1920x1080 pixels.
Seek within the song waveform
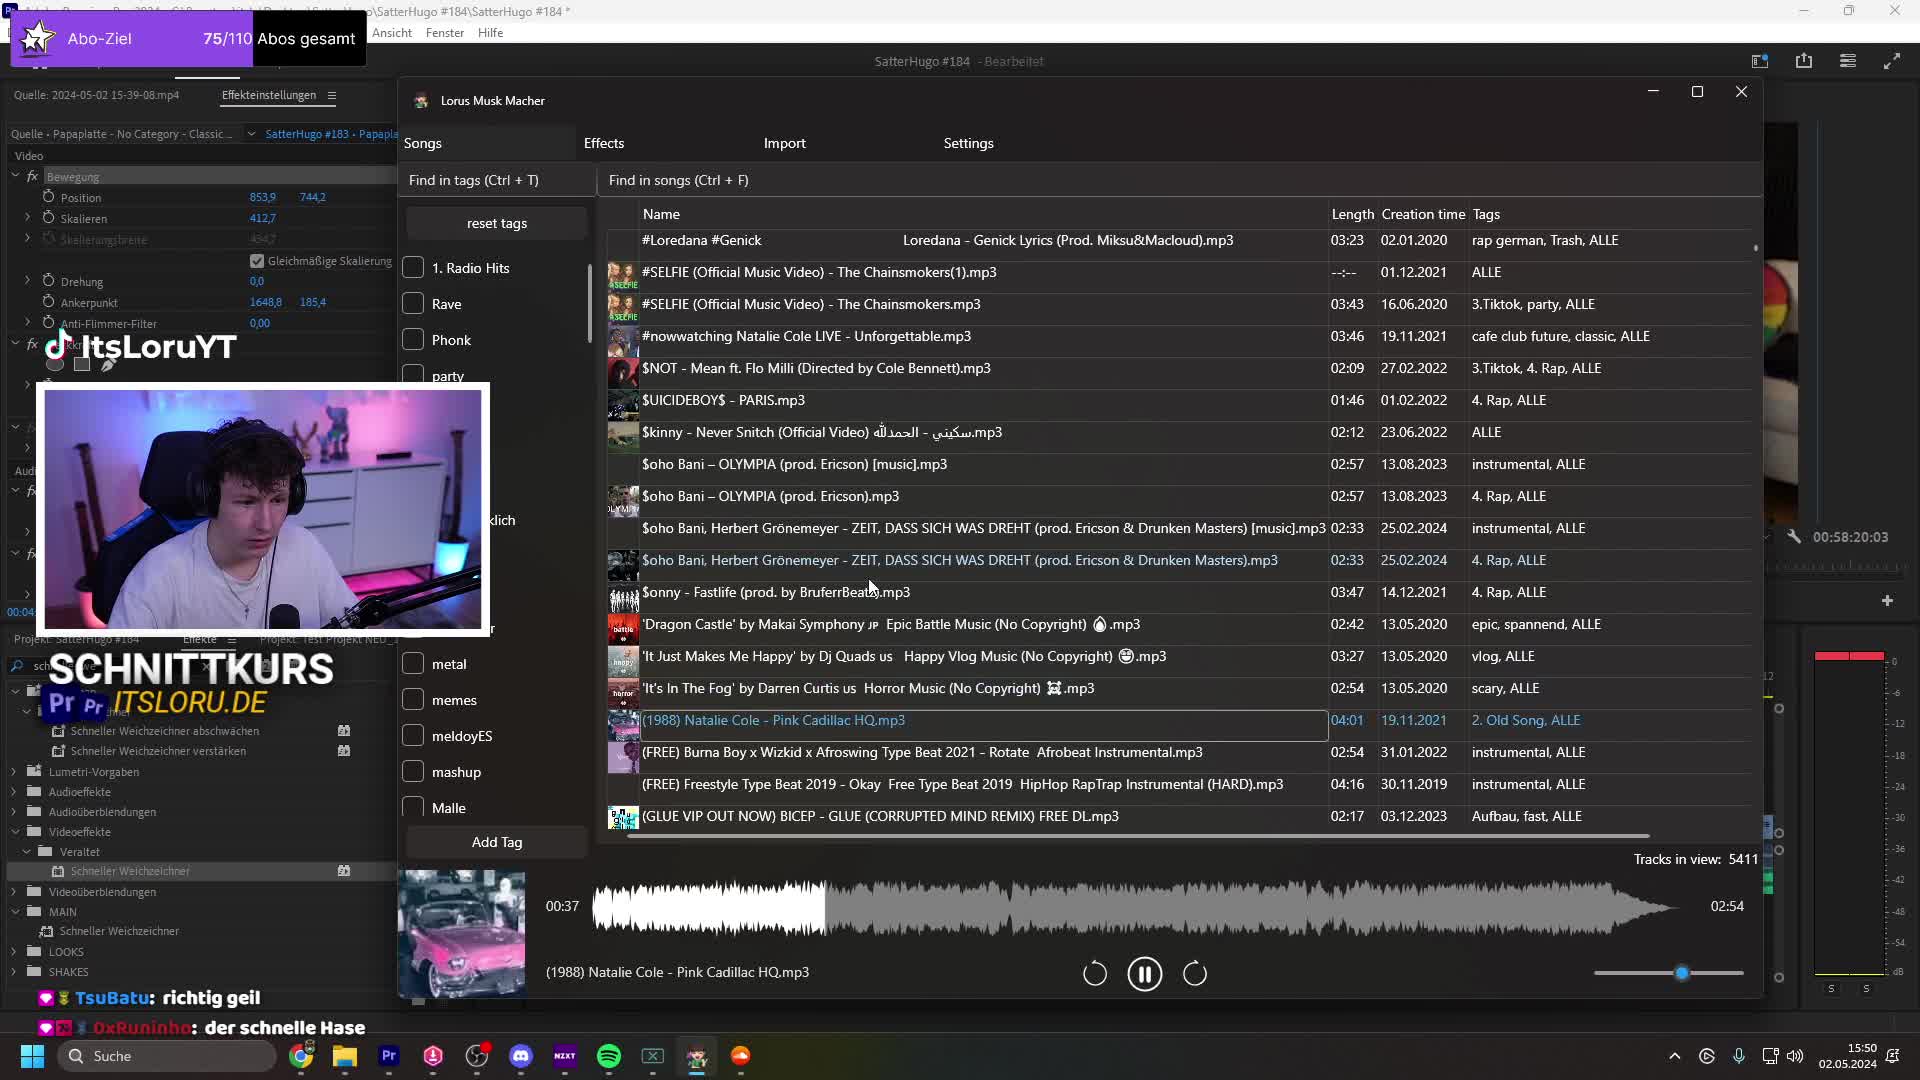[x=1134, y=907]
